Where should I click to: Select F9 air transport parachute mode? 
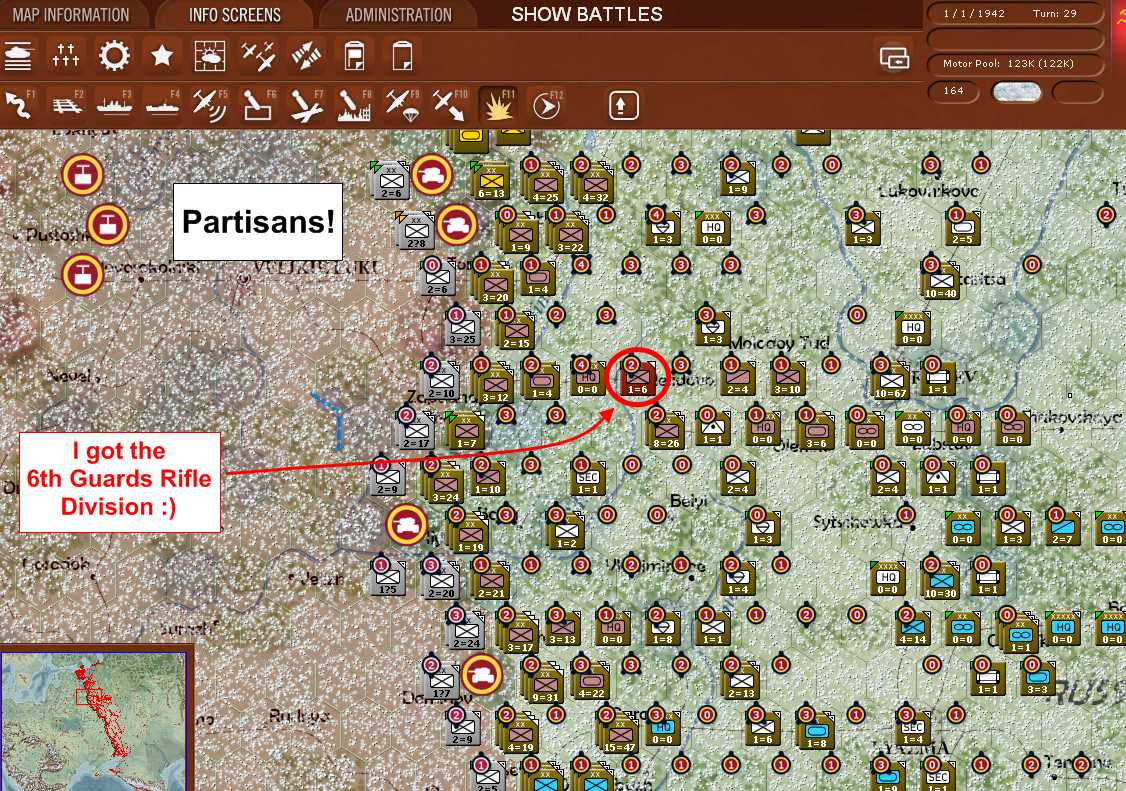(402, 106)
